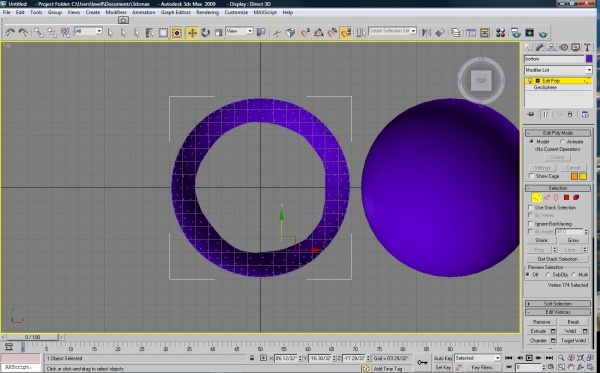Open the Graph Editors menu
Viewport: 600px width, 373px height.
[x=176, y=12]
